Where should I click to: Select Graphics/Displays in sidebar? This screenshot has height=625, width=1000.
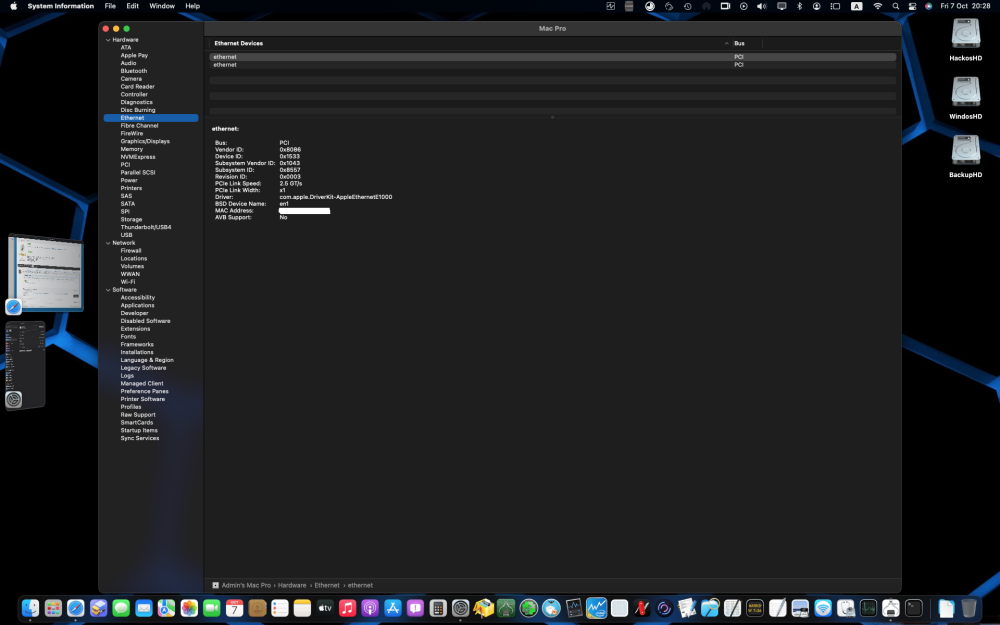tap(145, 141)
